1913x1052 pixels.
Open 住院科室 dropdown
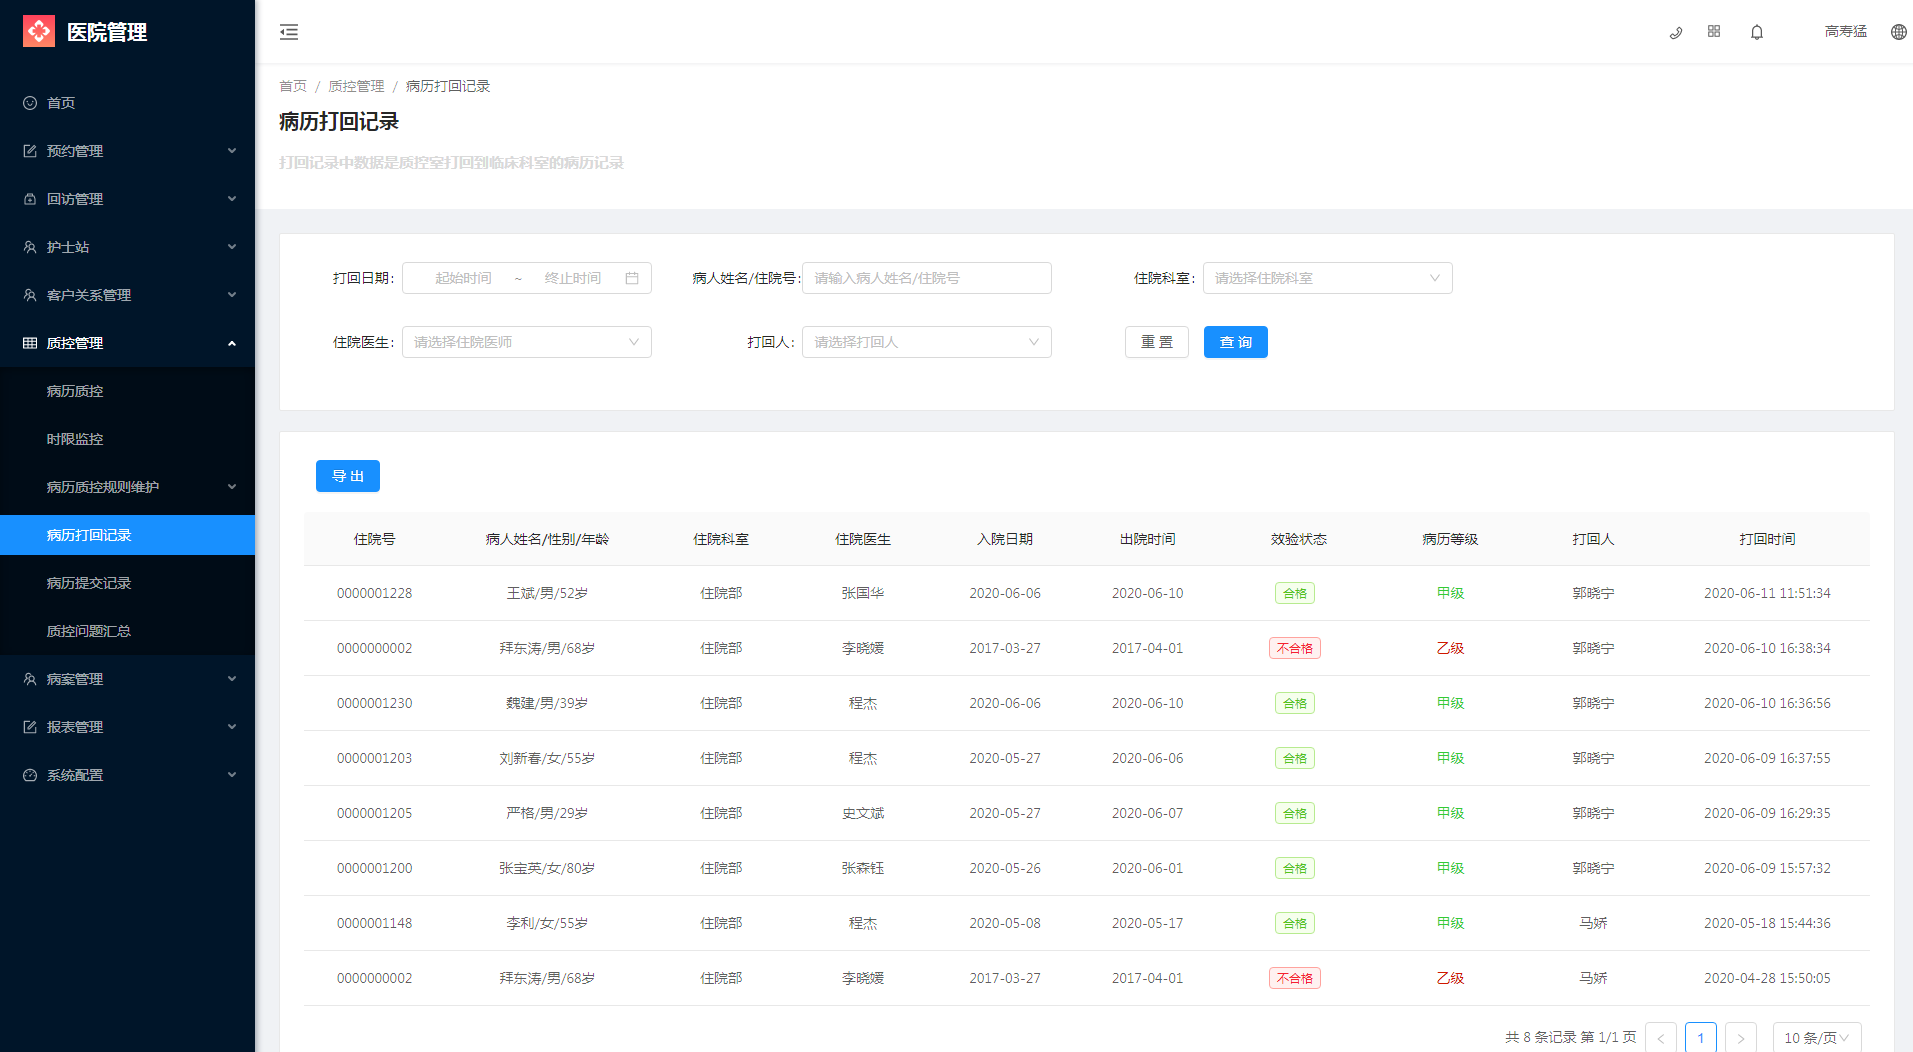tap(1328, 278)
